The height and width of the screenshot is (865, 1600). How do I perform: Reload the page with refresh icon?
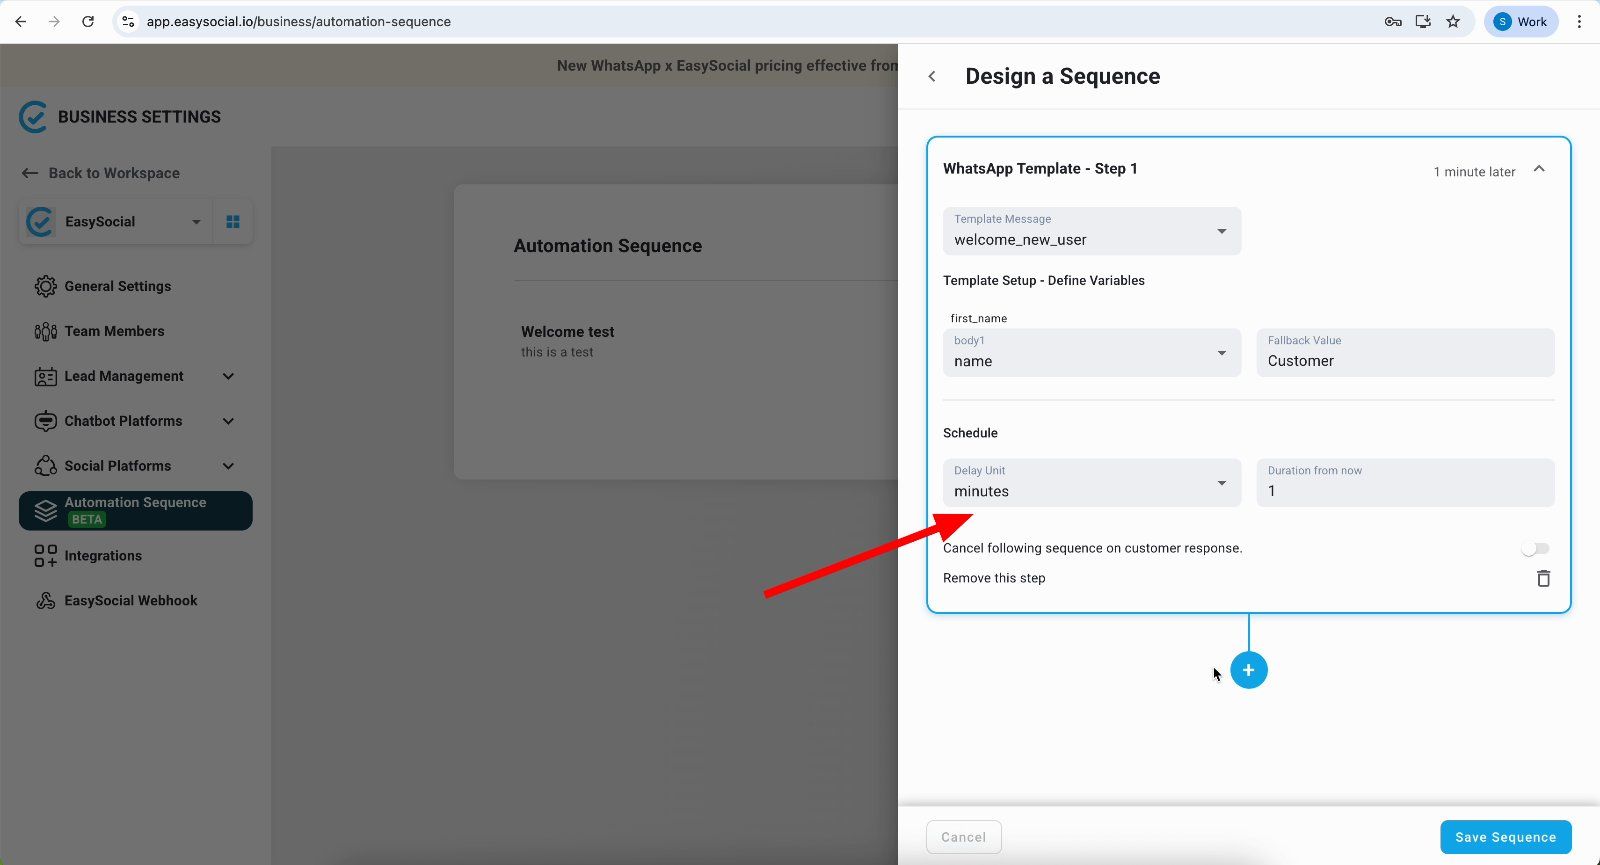tap(88, 21)
